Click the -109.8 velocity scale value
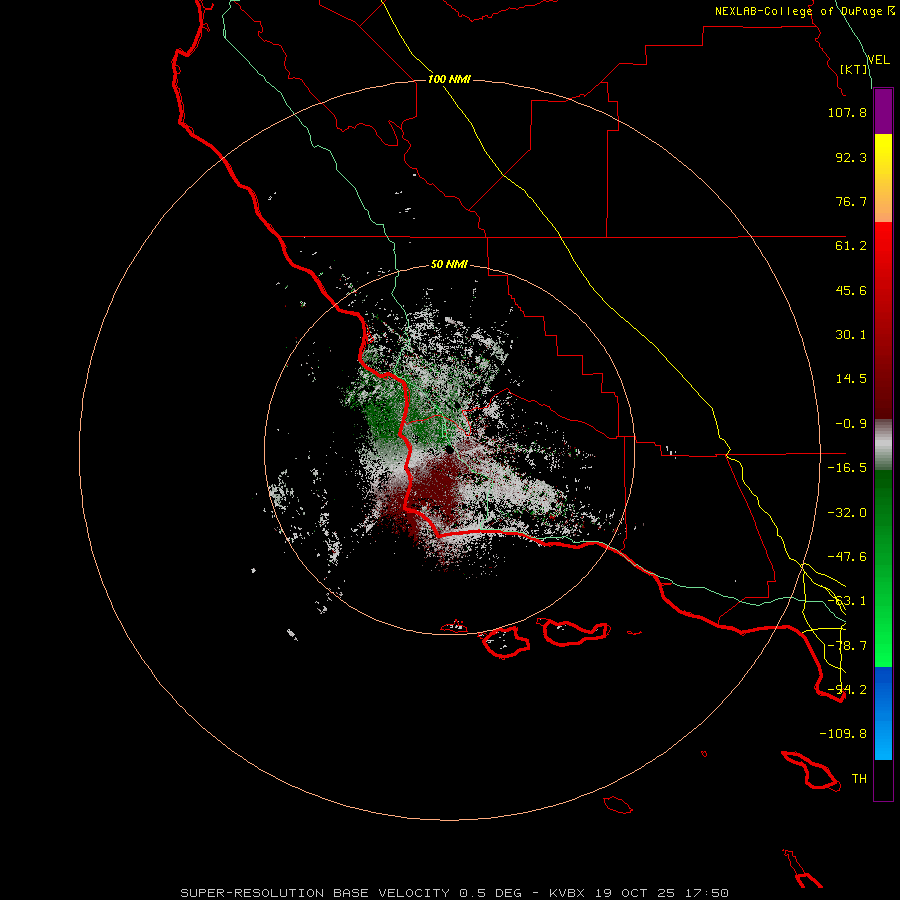The height and width of the screenshot is (900, 900). coord(843,734)
